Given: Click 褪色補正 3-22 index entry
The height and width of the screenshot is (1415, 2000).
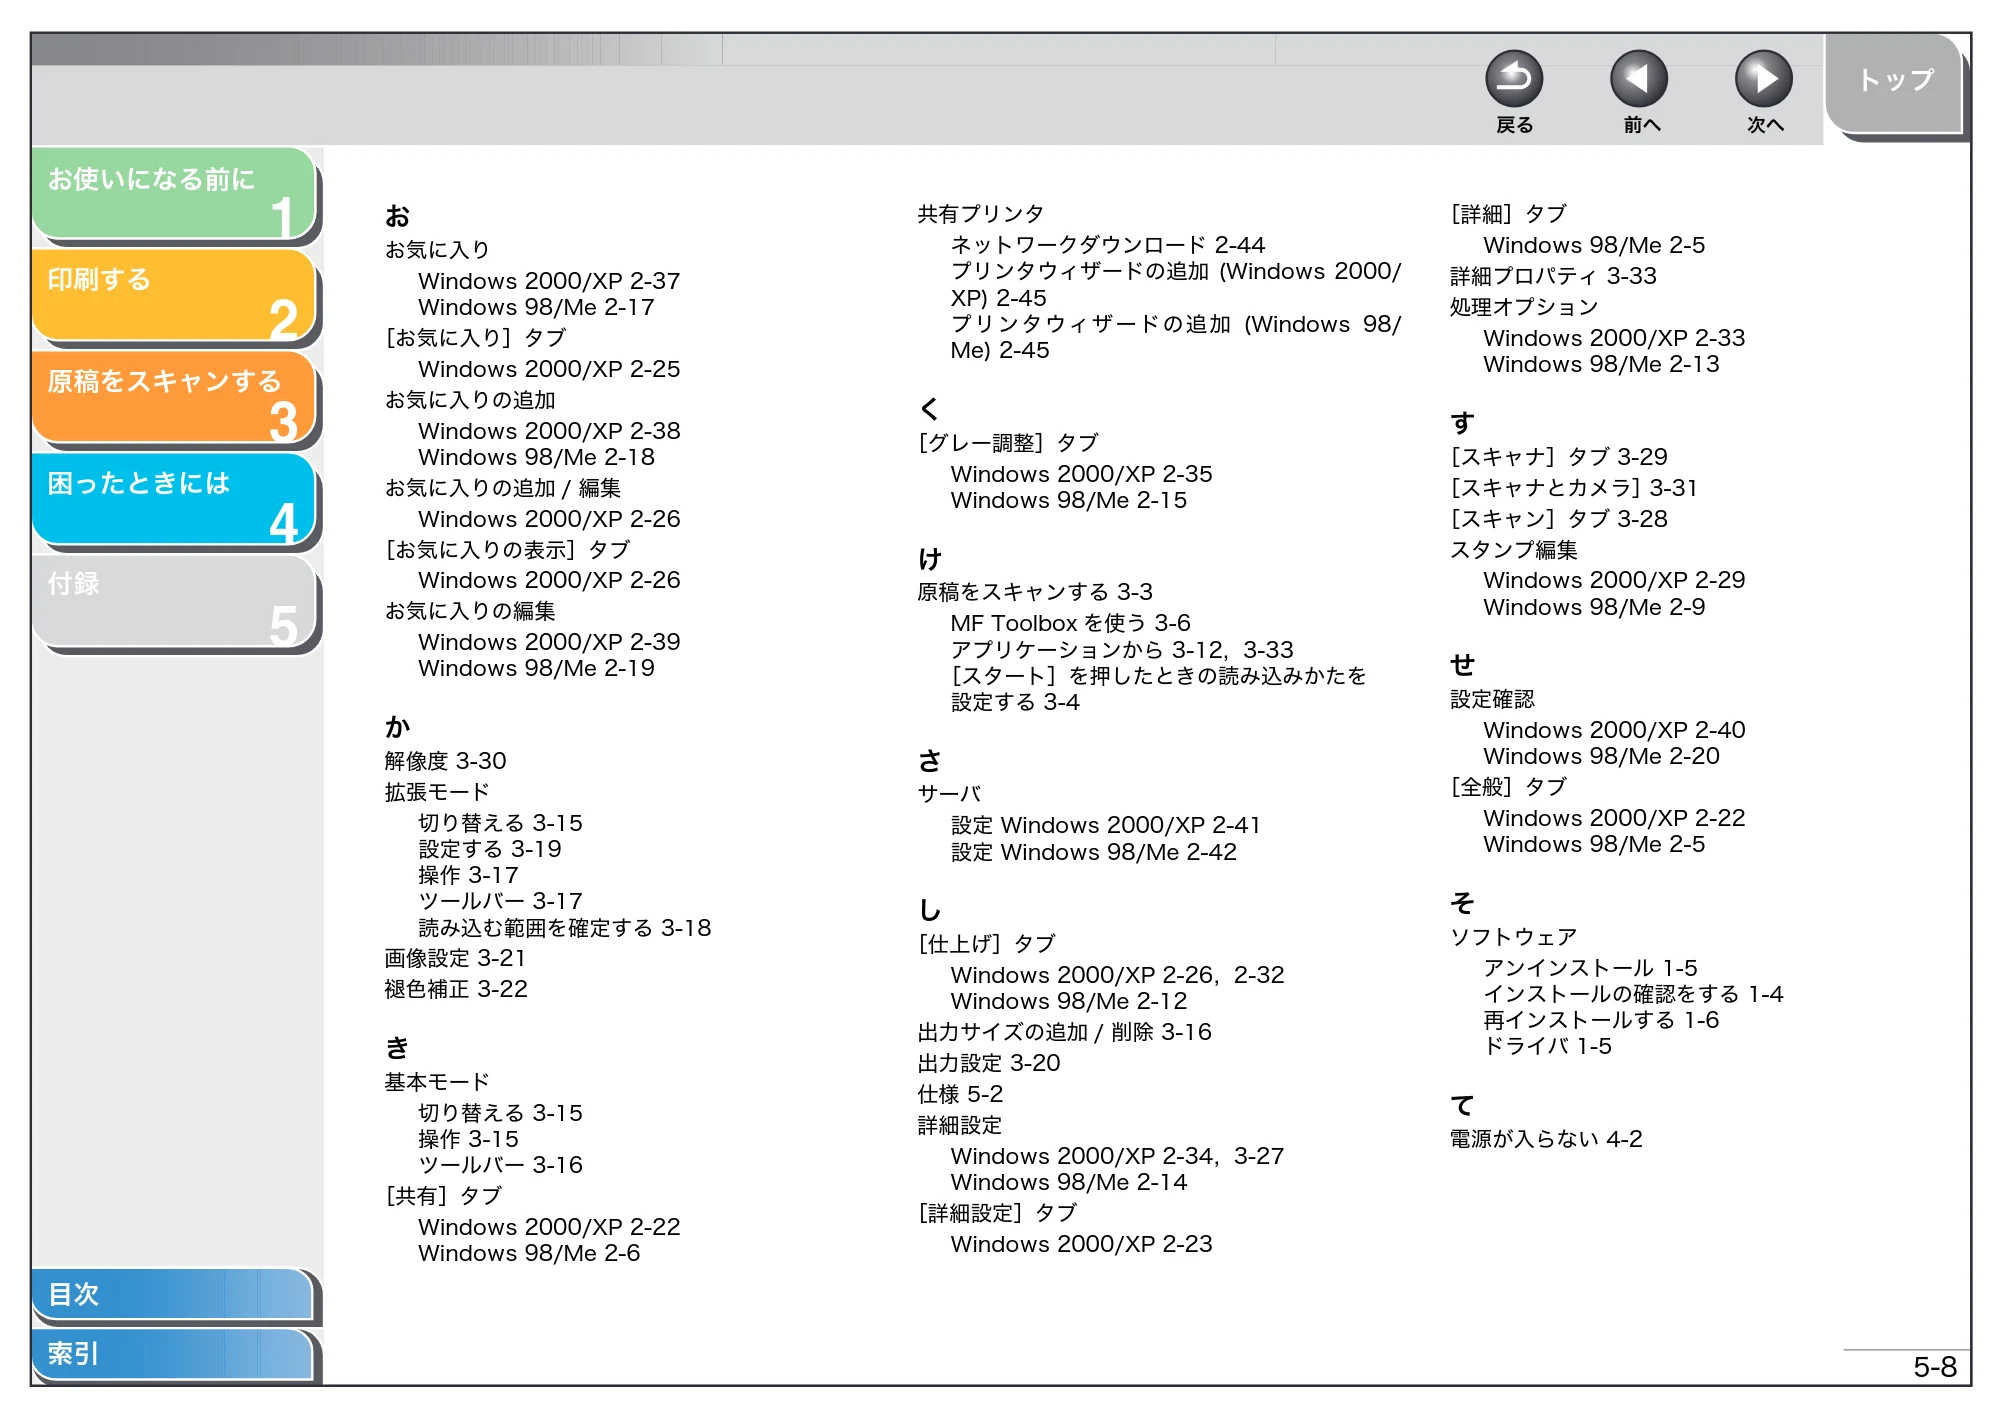Looking at the screenshot, I should [455, 989].
